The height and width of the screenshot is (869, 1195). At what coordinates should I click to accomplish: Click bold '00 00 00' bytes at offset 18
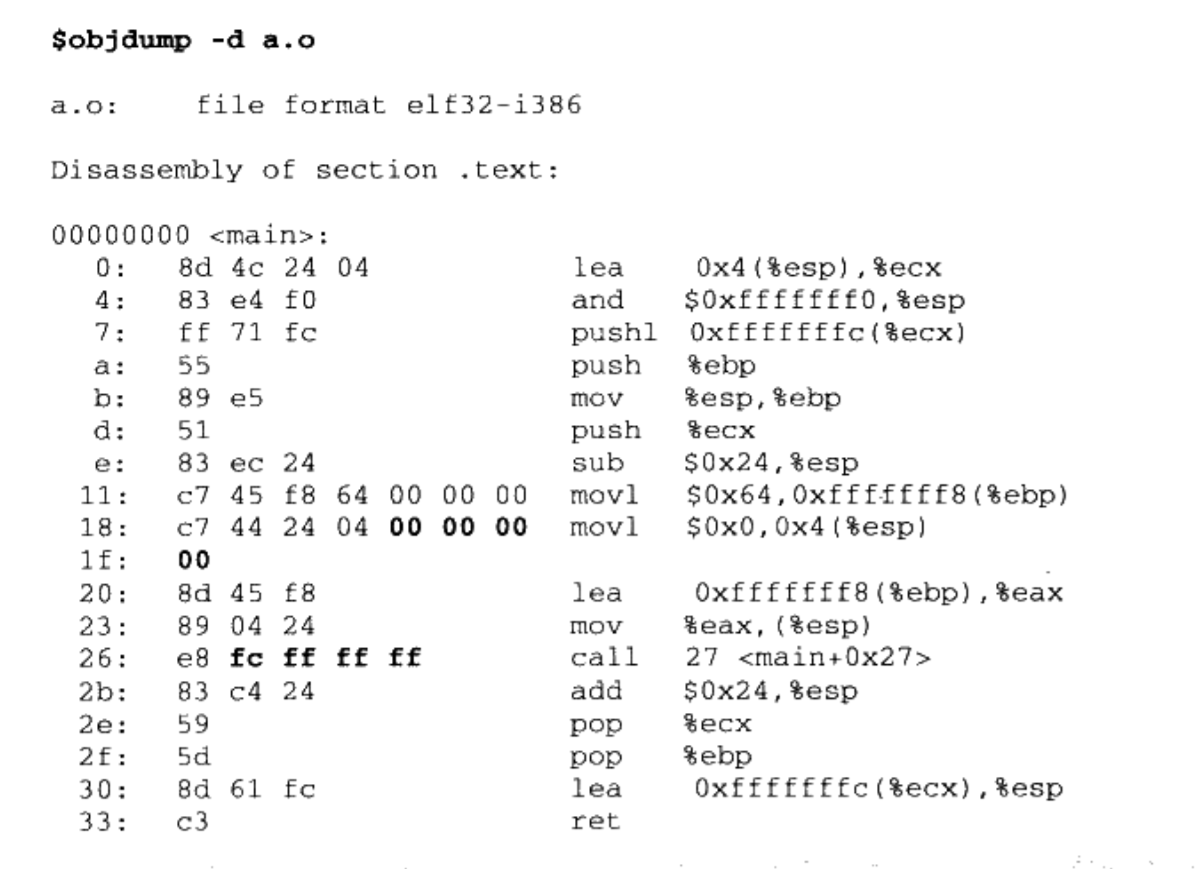[458, 527]
